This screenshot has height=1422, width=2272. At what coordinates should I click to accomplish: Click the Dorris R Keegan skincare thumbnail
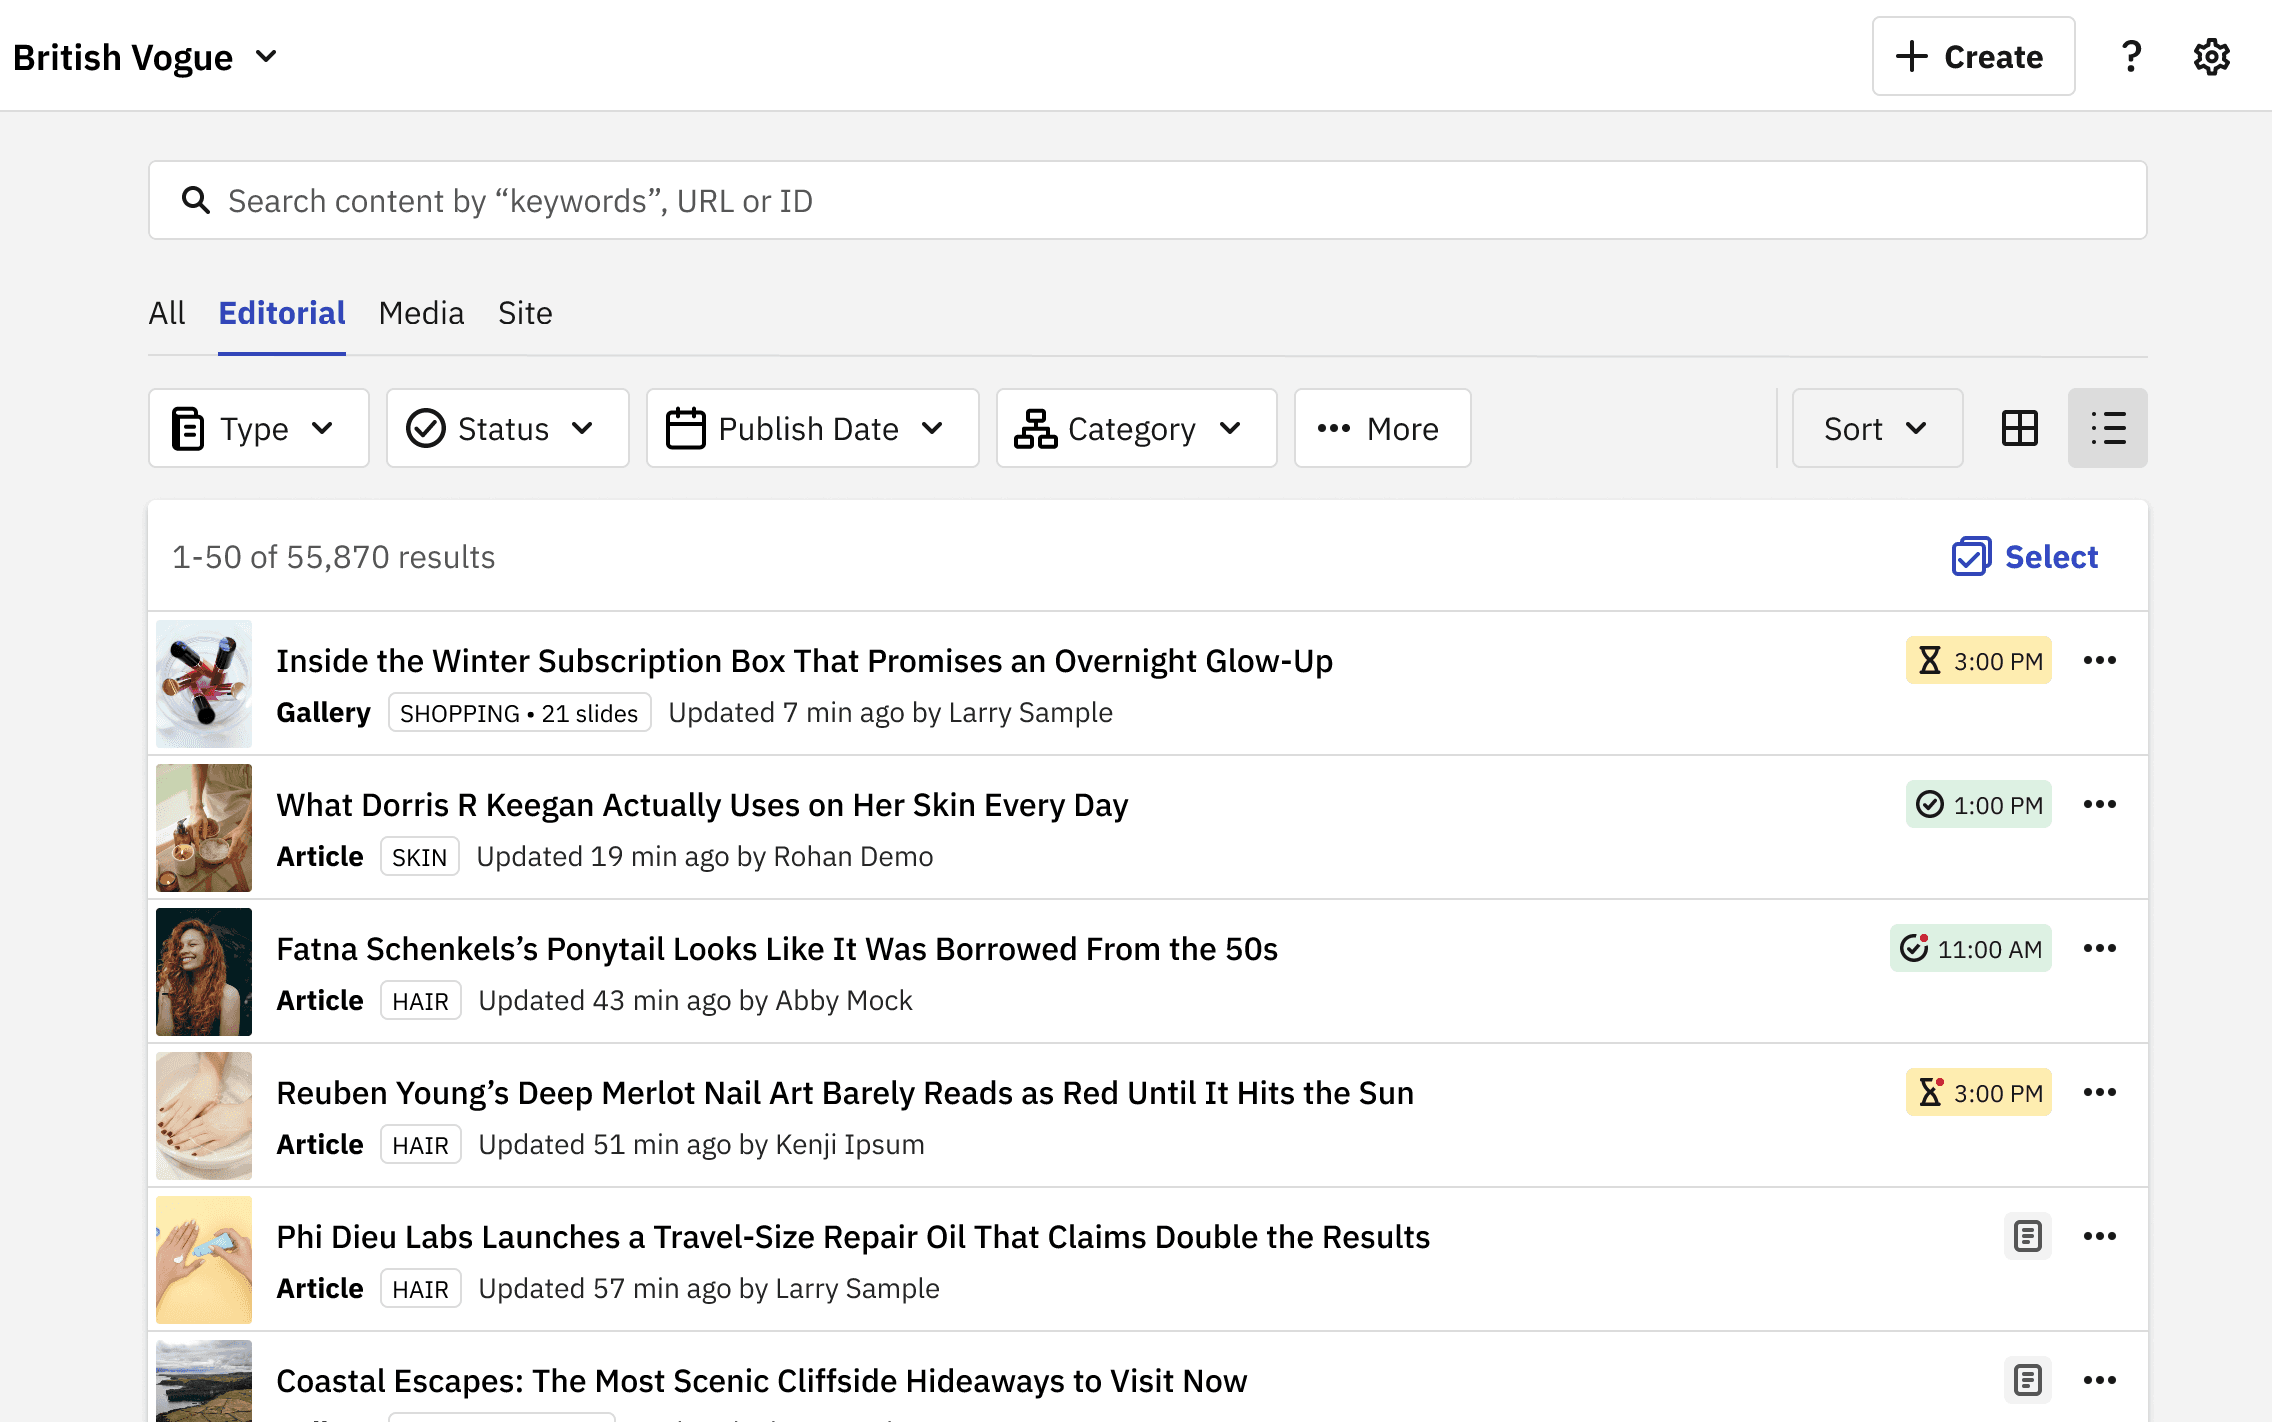[x=204, y=828]
